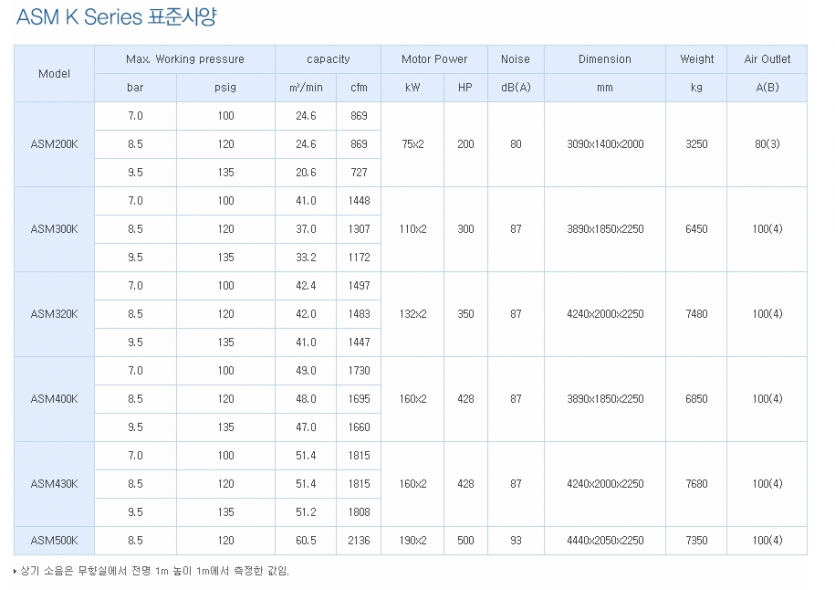Click the 'Dimension' column header

(605, 59)
